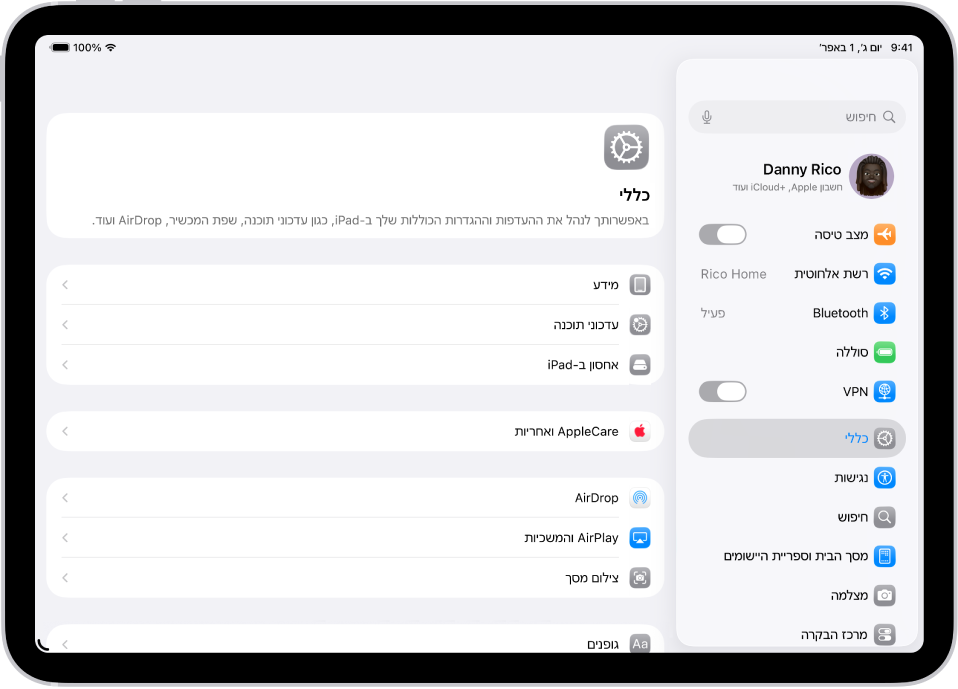Tap the Control Center (מרכז הבקרה) icon
Image resolution: width=958 pixels, height=689 pixels.
884,635
